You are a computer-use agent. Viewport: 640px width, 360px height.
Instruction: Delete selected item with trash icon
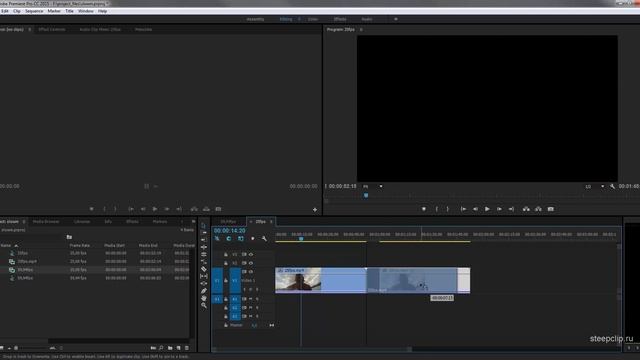point(187,348)
